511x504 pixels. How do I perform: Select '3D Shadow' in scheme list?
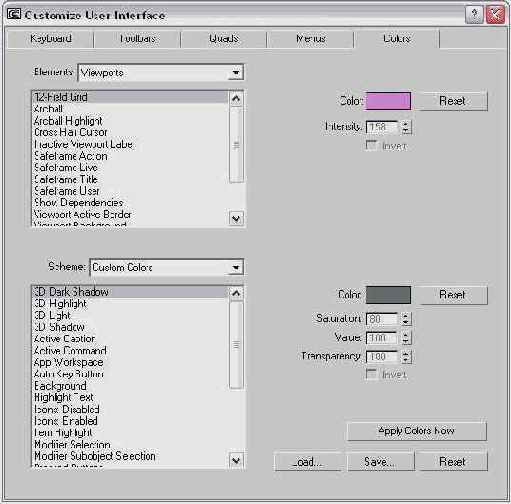(130, 327)
